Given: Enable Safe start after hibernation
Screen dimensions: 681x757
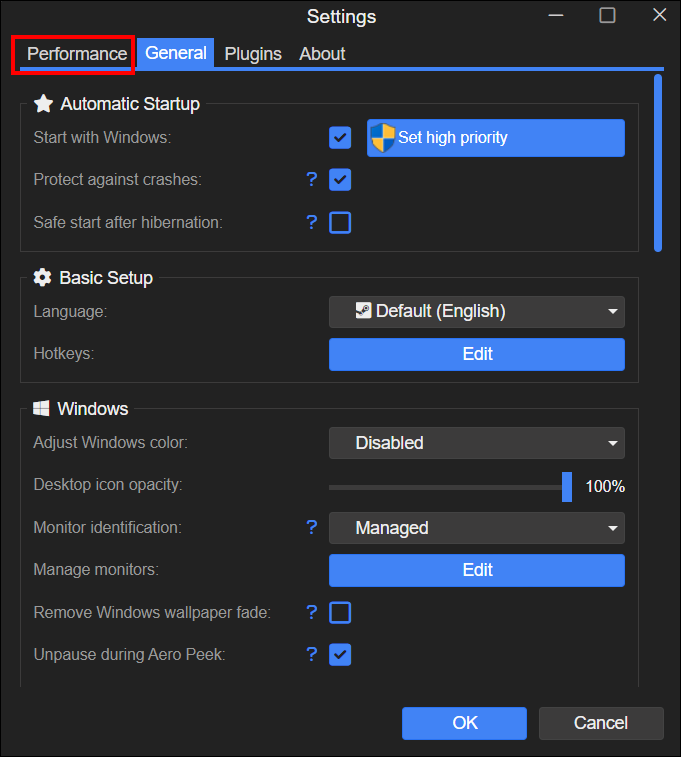Looking at the screenshot, I should coord(340,223).
